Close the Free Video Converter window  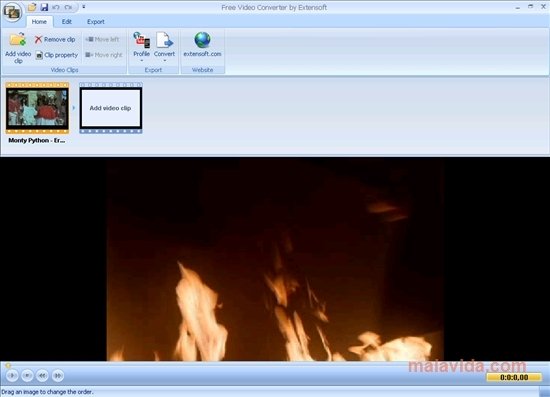543,7
